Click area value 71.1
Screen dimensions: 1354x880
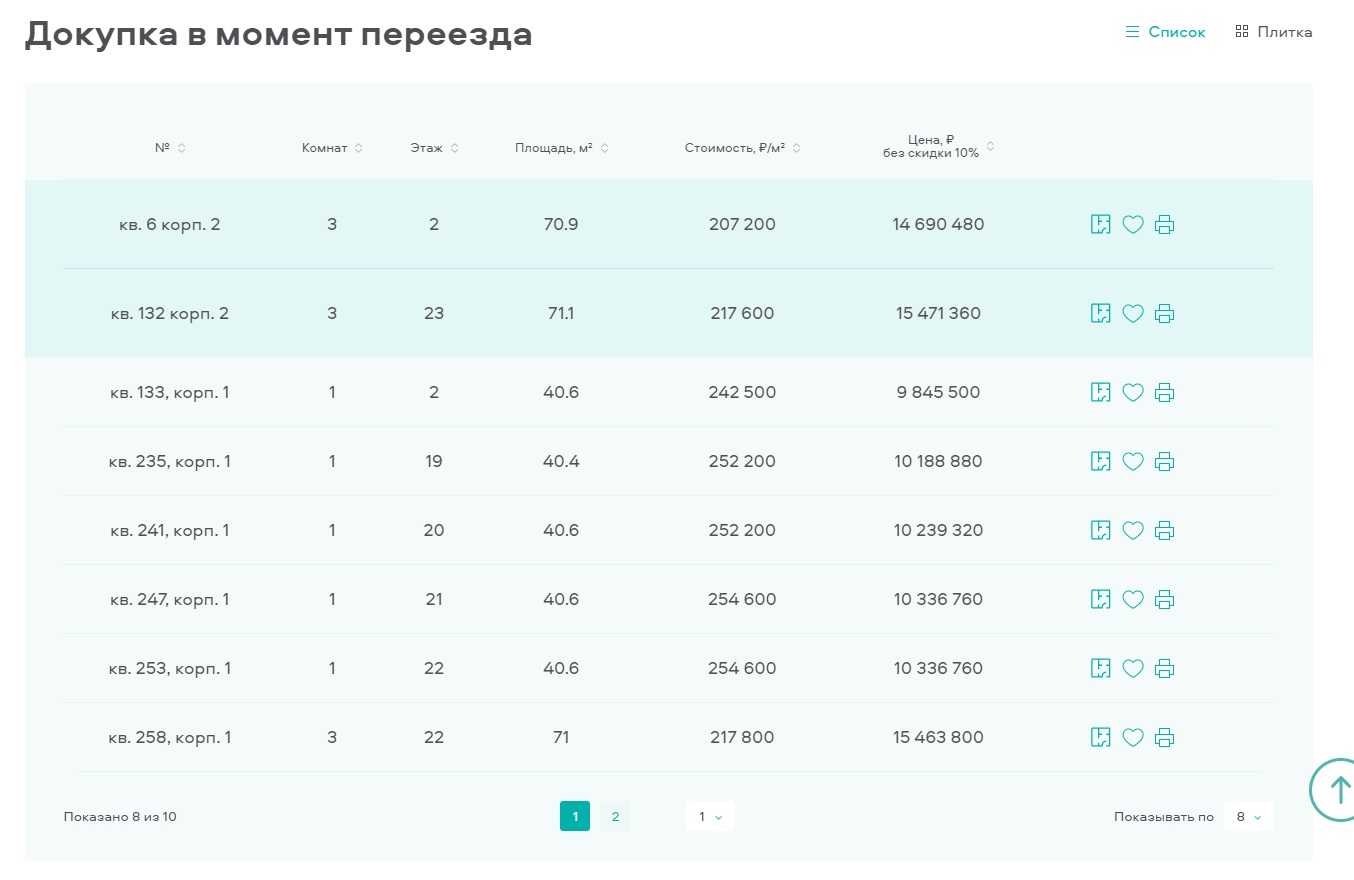[x=561, y=314]
